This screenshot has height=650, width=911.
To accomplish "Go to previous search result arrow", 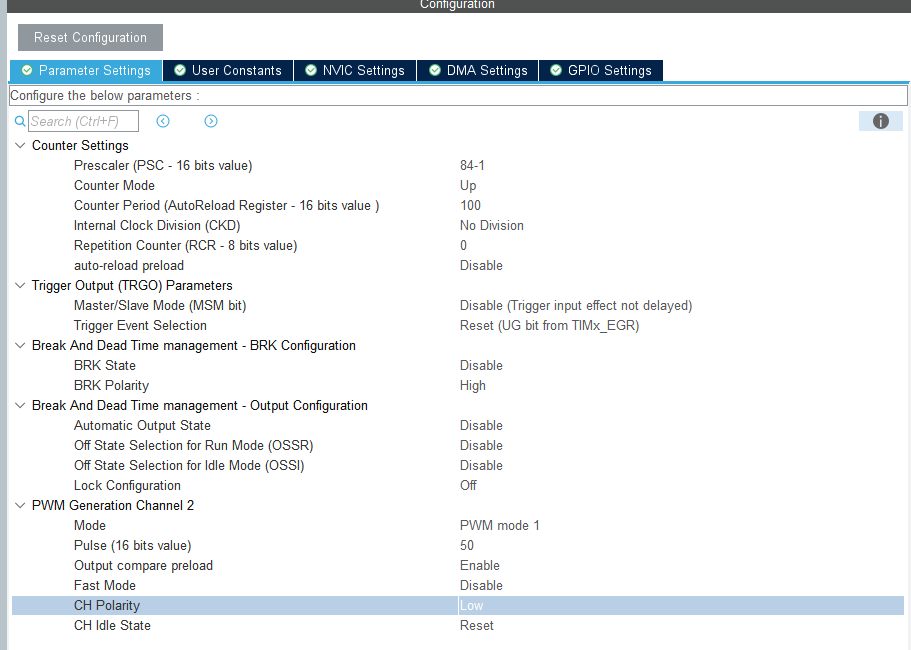I will click(x=163, y=121).
